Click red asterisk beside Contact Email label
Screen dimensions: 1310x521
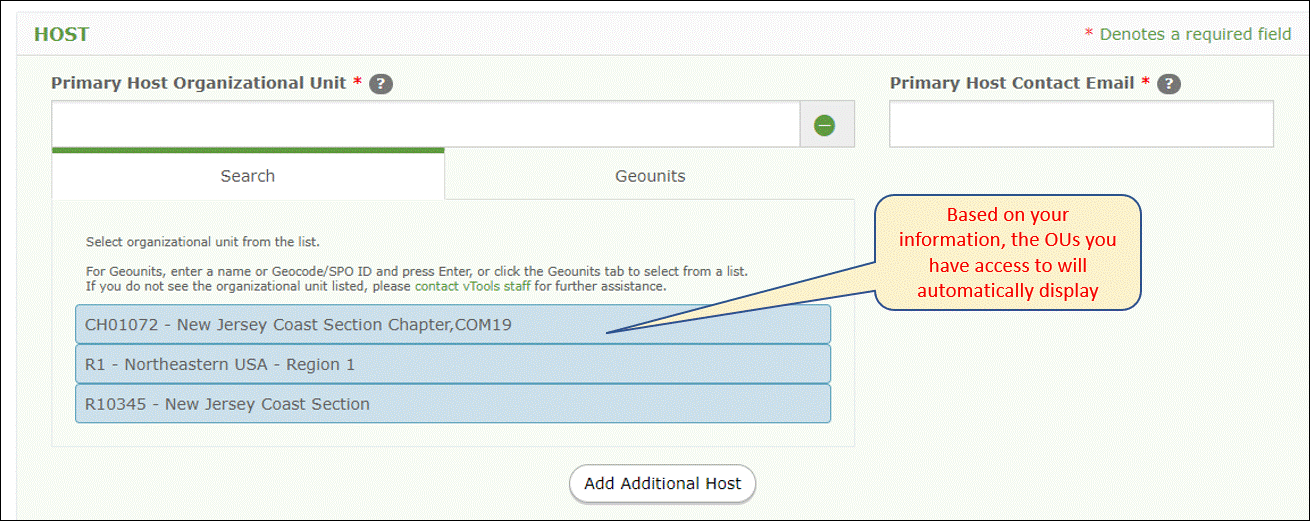tap(1146, 82)
